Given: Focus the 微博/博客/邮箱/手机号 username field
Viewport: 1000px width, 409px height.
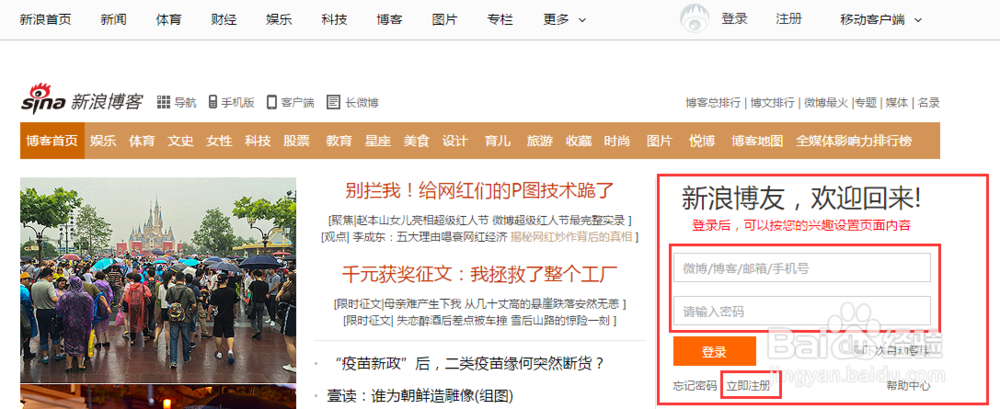Looking at the screenshot, I should click(x=802, y=268).
